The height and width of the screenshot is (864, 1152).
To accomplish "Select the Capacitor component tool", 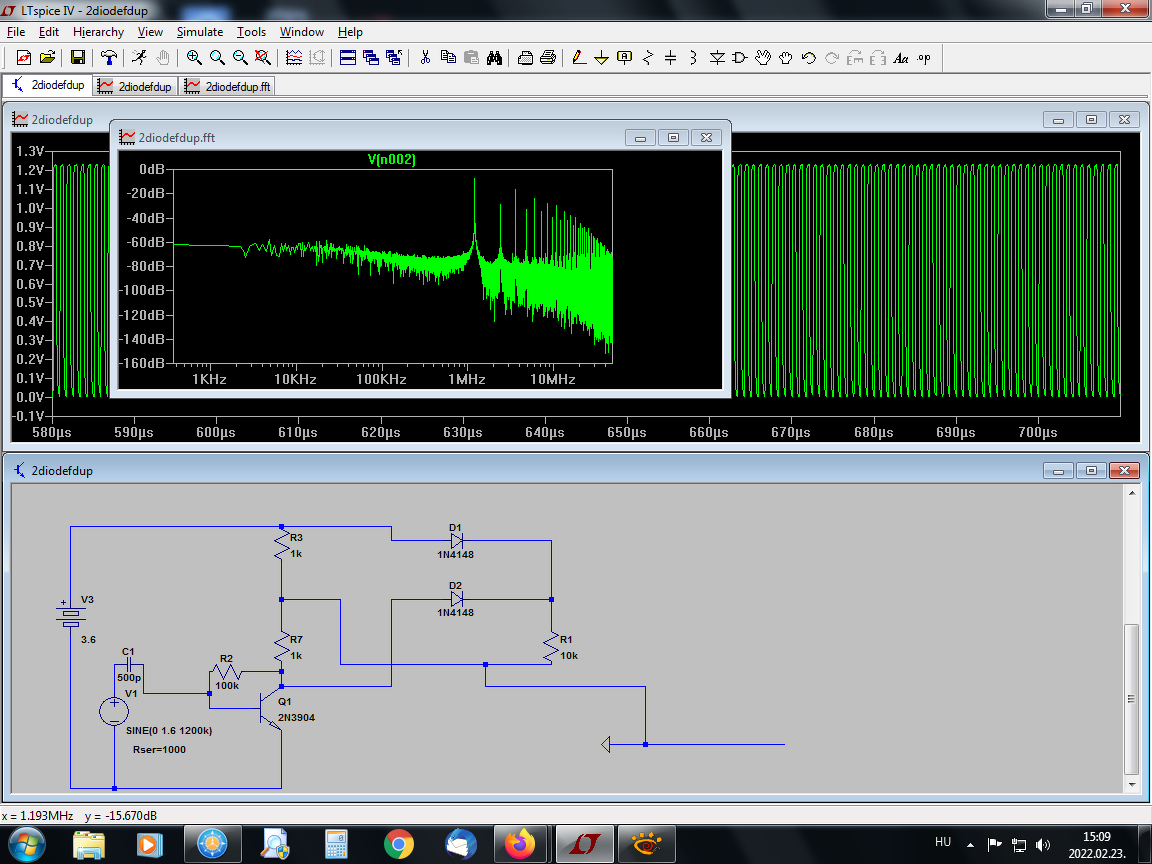I will pyautogui.click(x=670, y=58).
